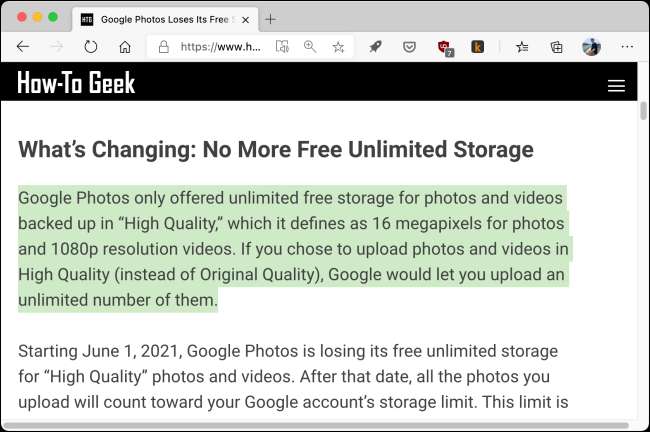The image size is (650, 432).
Task: Open the red ad blocker extension
Action: [444, 47]
